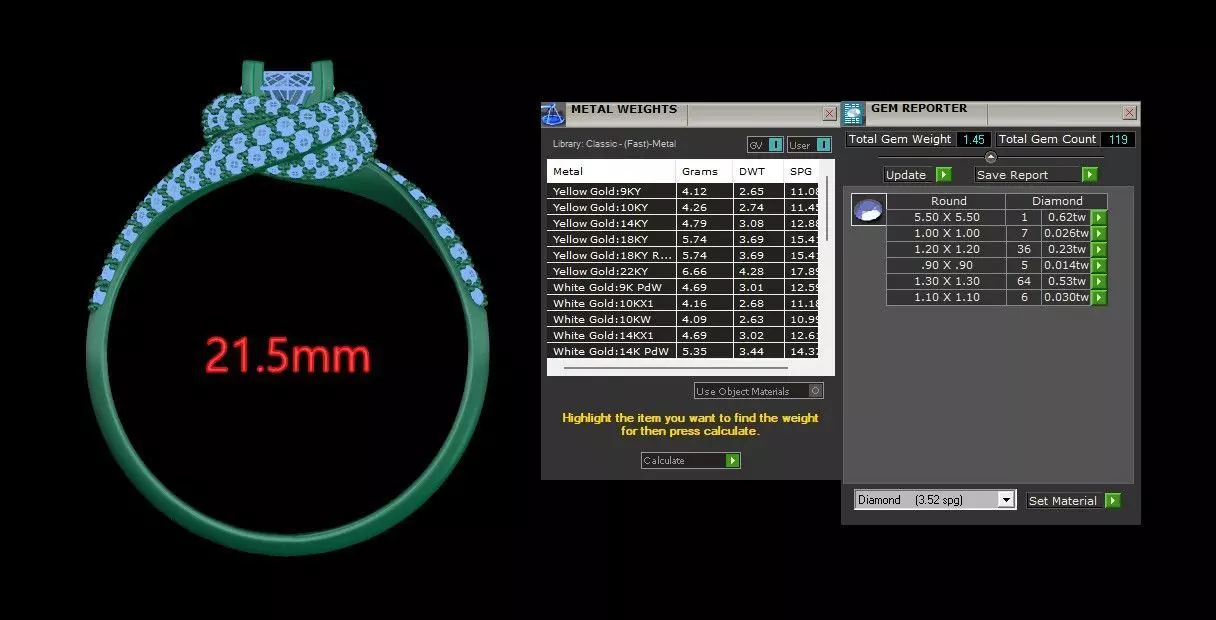
Task: Click the Total Gem Count value 119
Action: coord(1117,139)
